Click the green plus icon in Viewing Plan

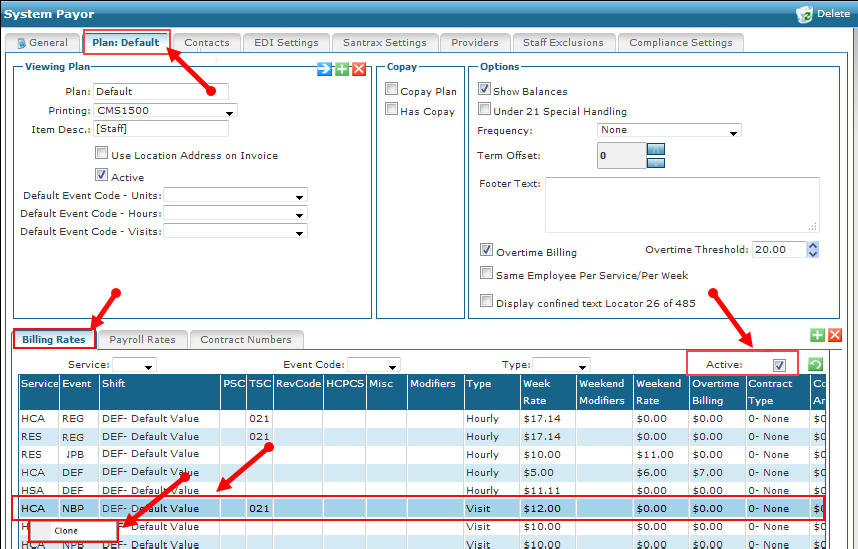tap(341, 68)
